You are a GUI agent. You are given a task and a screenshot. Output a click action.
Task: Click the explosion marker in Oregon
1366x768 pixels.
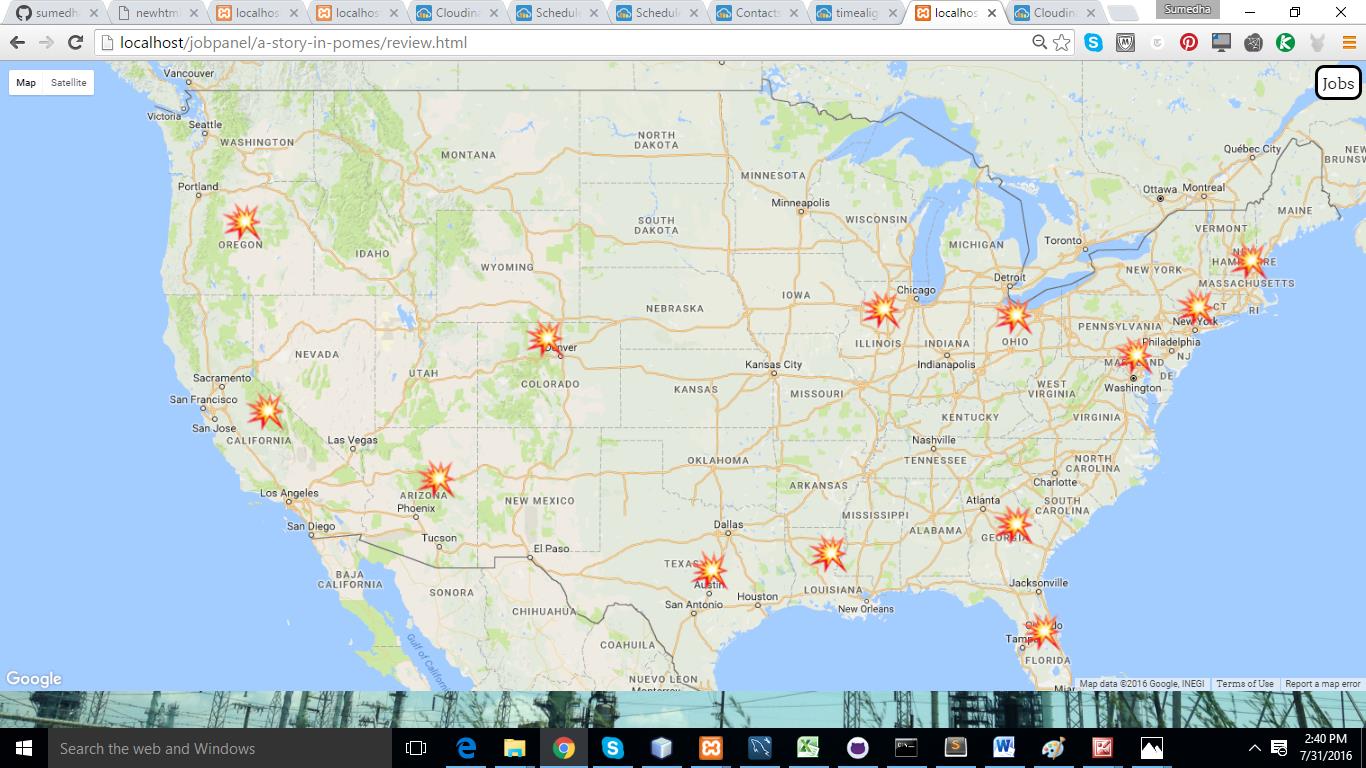(241, 221)
